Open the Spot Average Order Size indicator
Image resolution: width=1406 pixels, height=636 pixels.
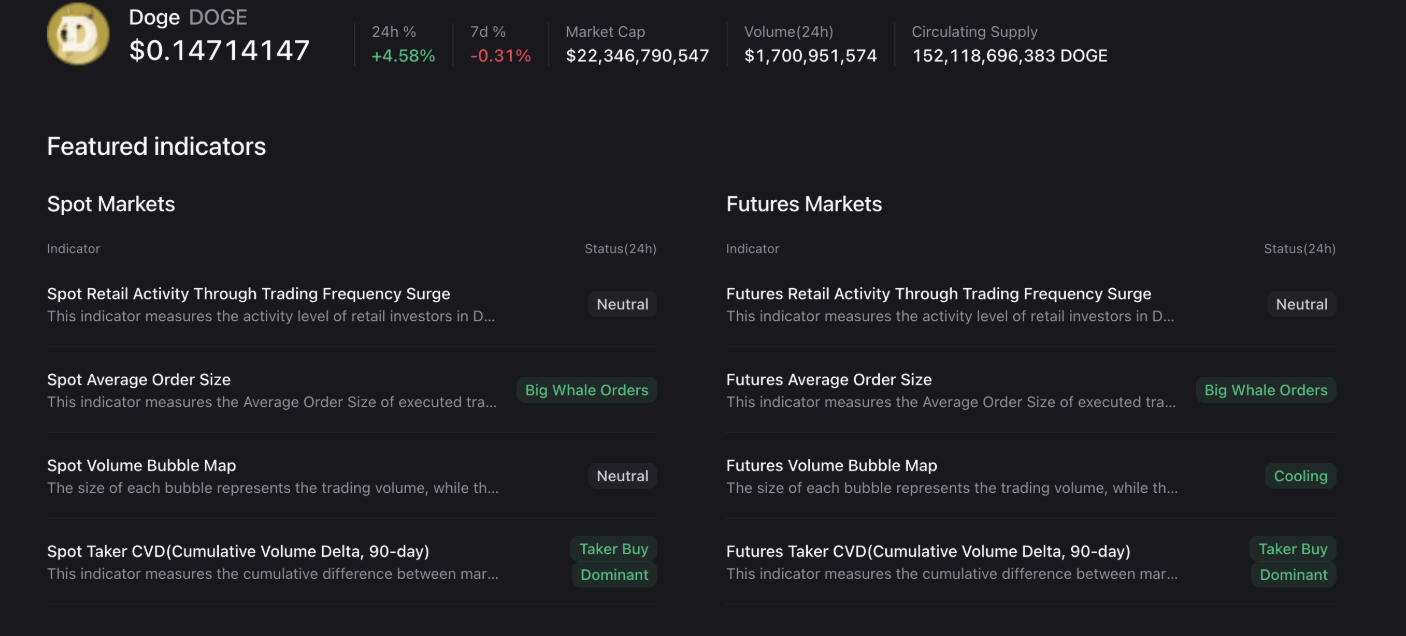point(139,380)
